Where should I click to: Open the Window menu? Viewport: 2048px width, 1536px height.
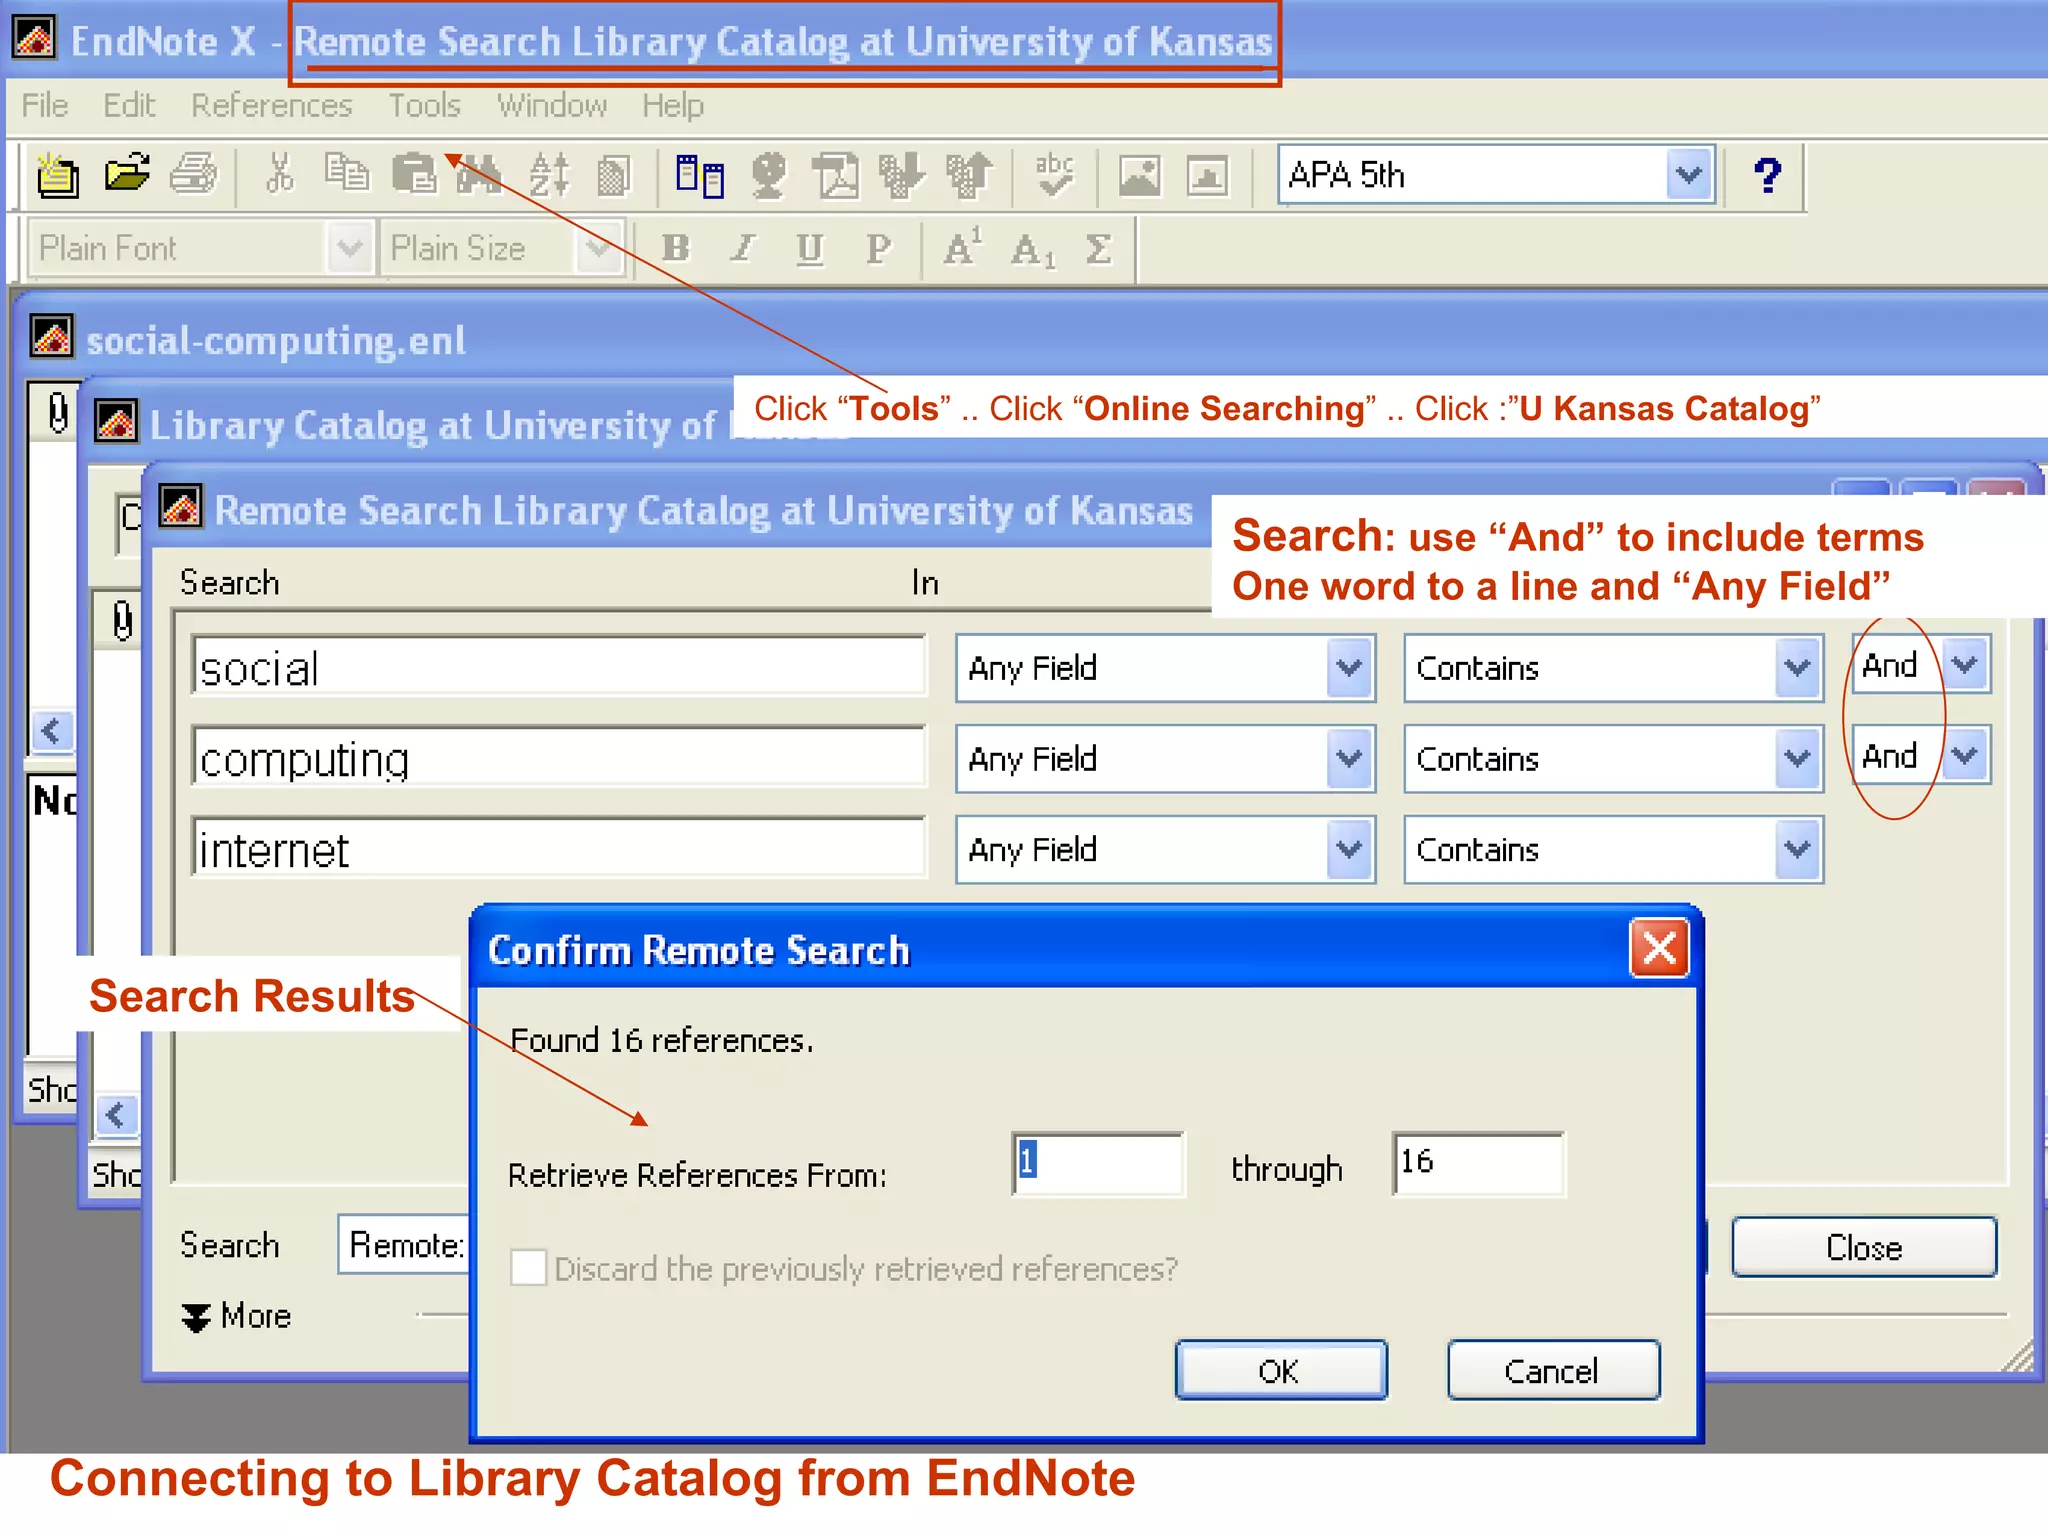(x=552, y=105)
